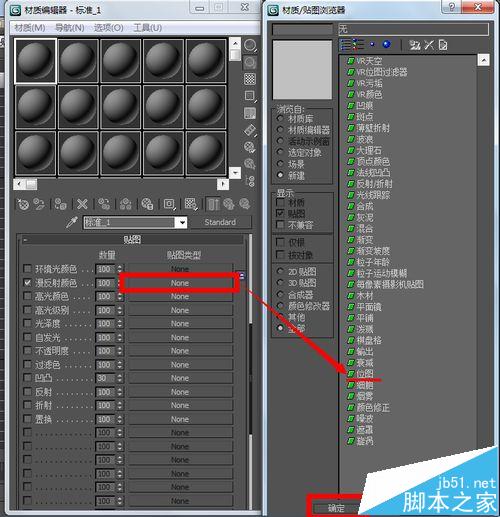Click the Reset Map X icon
Screen dimensions: 500x517
pyautogui.click(x=82, y=204)
